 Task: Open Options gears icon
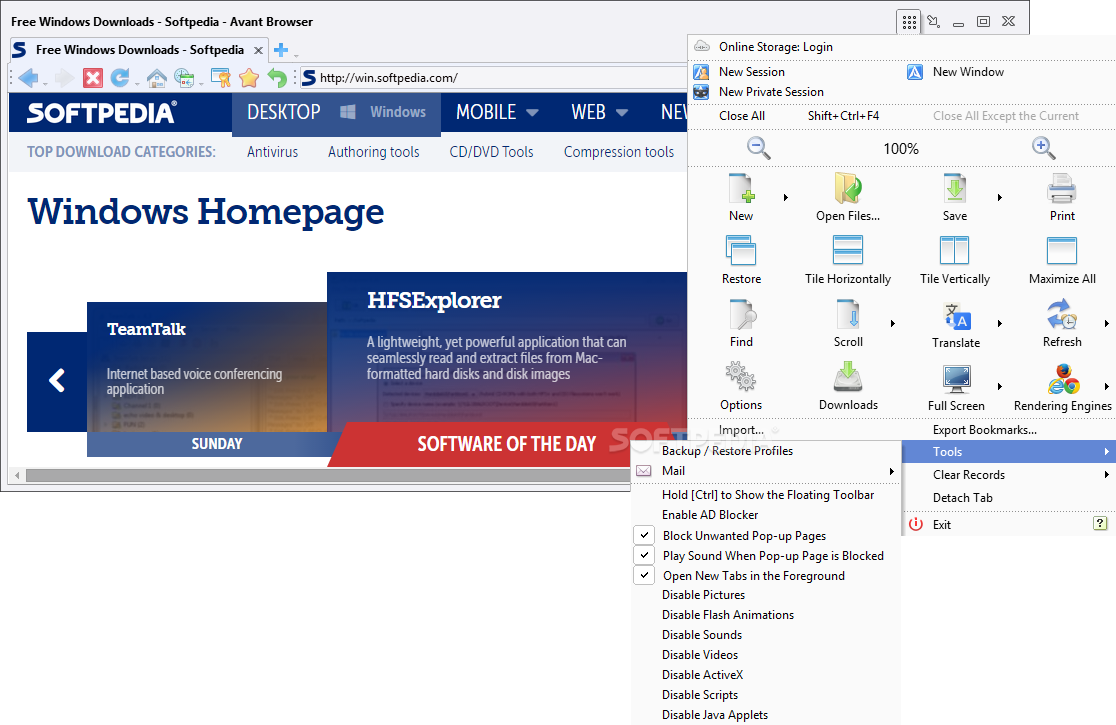[740, 377]
